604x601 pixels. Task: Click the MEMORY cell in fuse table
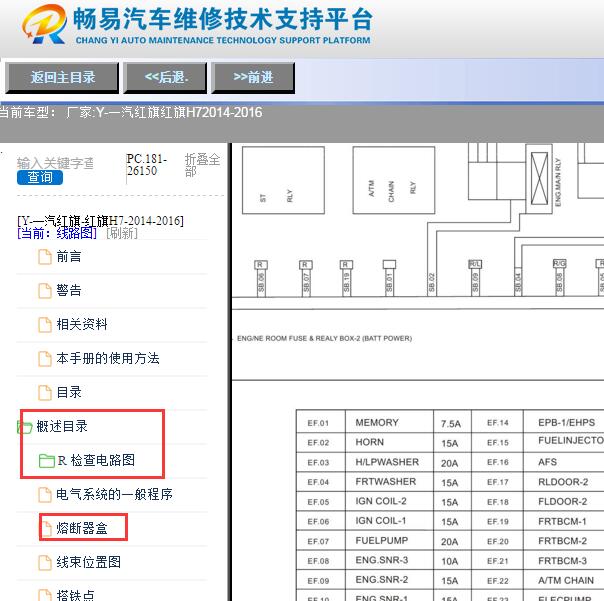click(x=389, y=423)
